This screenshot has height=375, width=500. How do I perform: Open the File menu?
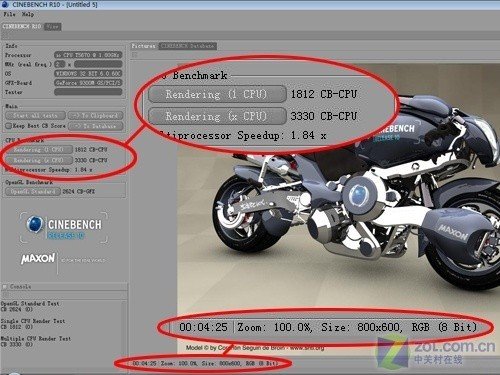pyautogui.click(x=9, y=14)
